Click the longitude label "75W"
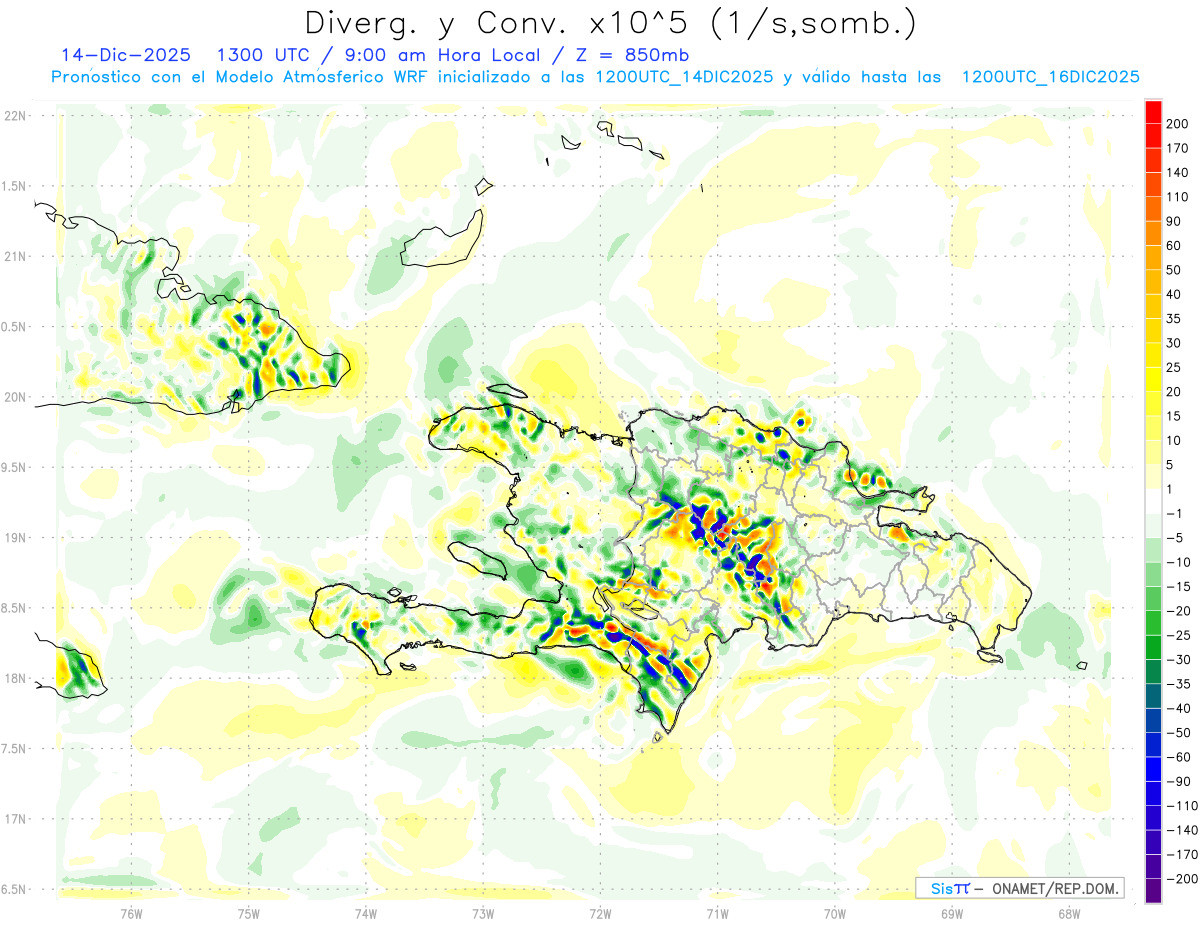The height and width of the screenshot is (927, 1200). tap(249, 913)
